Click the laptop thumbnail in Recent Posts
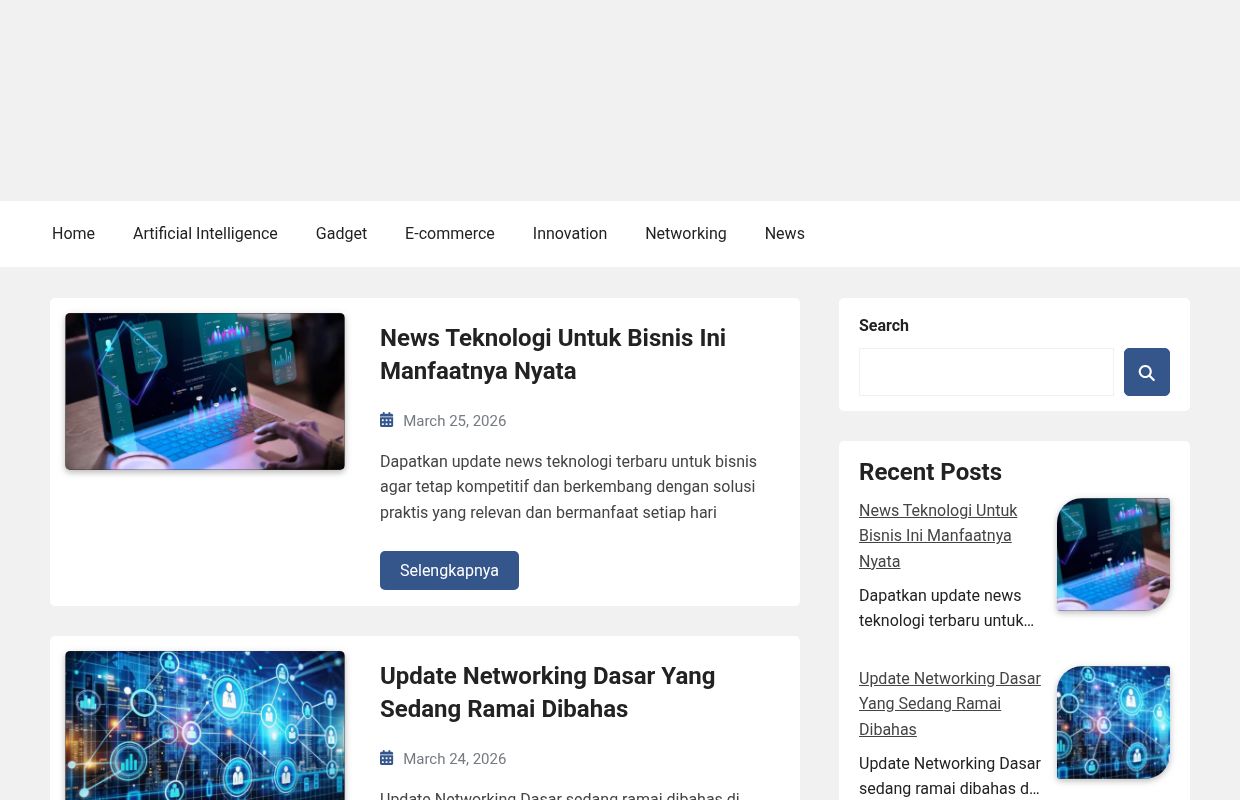 (1113, 554)
